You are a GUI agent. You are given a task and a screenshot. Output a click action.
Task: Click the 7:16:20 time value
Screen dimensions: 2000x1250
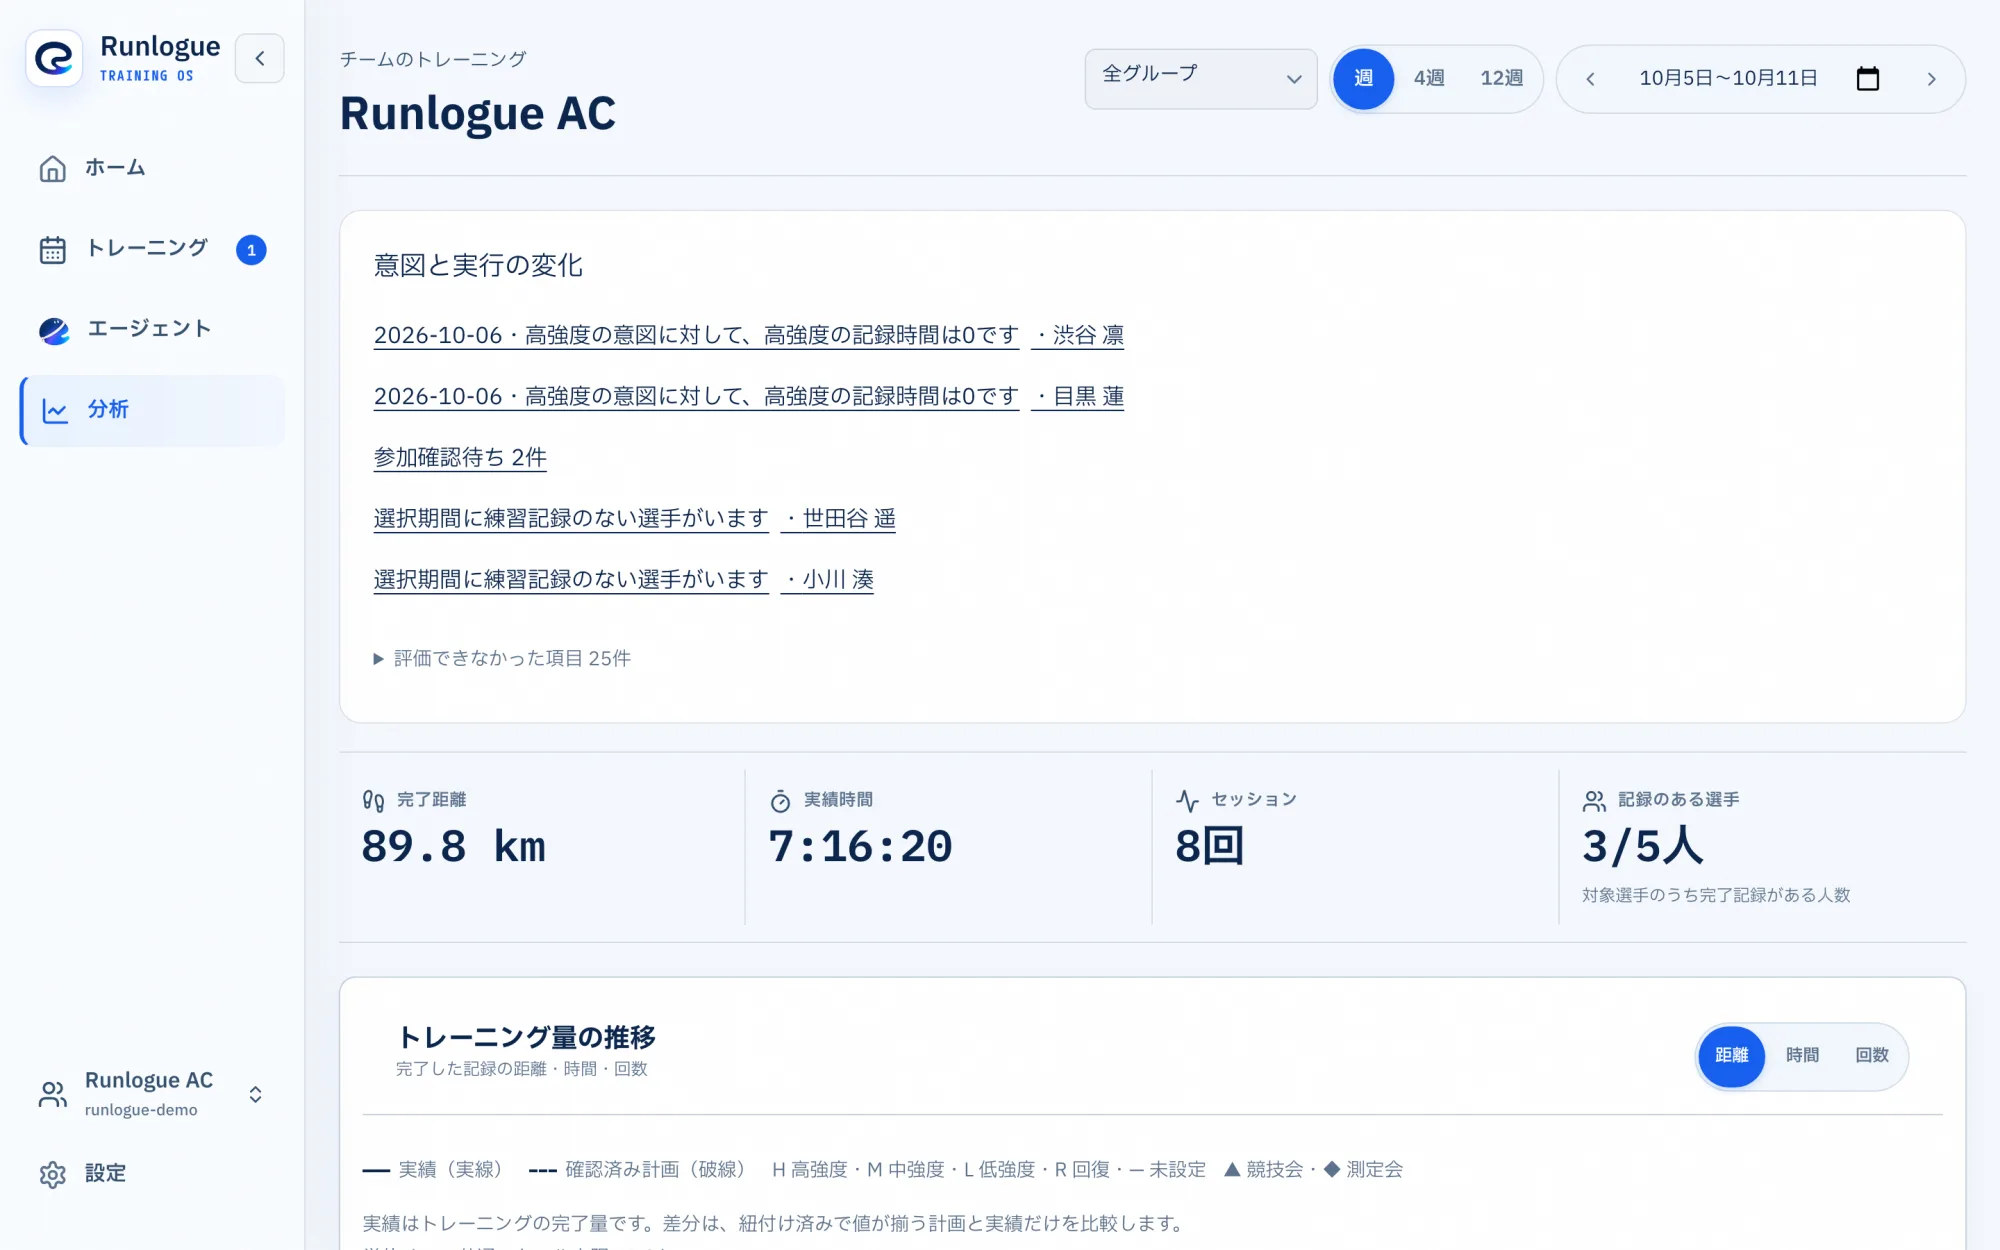point(860,846)
